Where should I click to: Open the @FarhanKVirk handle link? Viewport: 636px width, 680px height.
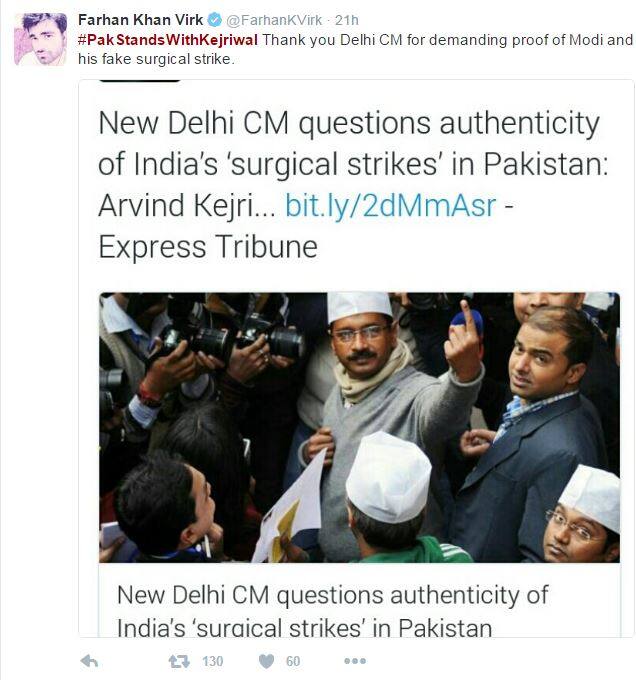(274, 20)
